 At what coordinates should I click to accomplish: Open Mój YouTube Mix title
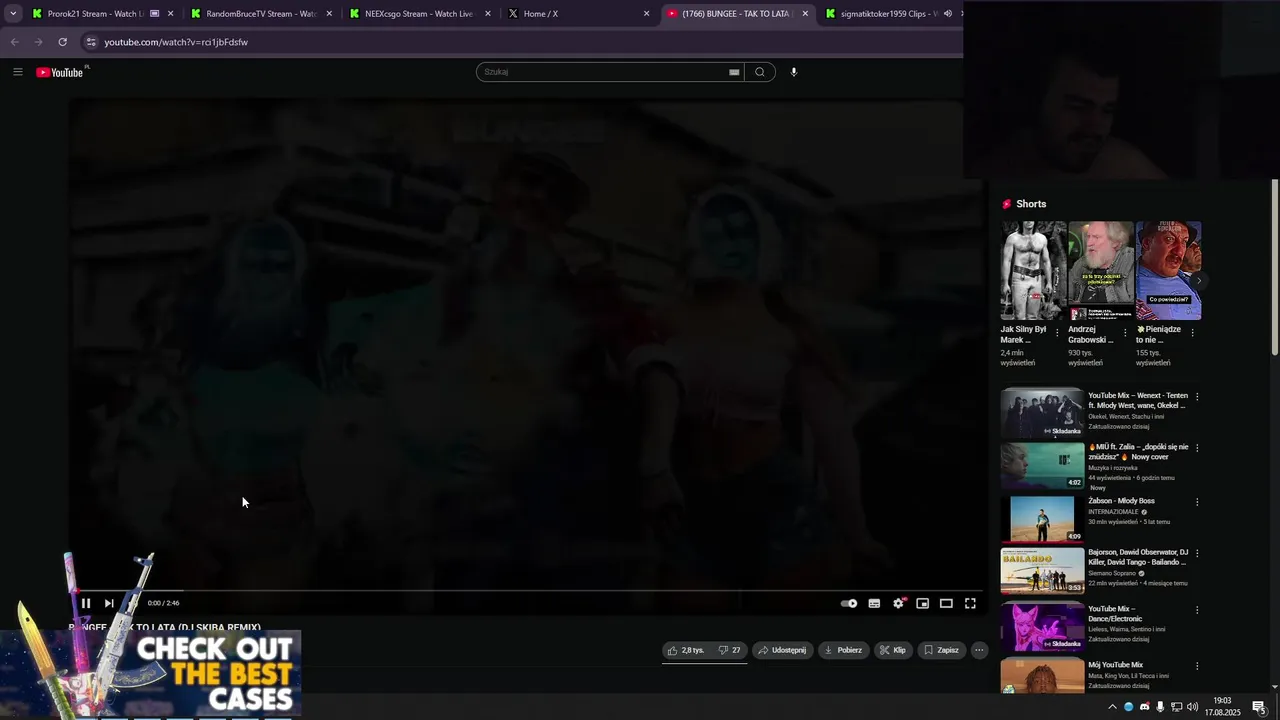[1115, 665]
